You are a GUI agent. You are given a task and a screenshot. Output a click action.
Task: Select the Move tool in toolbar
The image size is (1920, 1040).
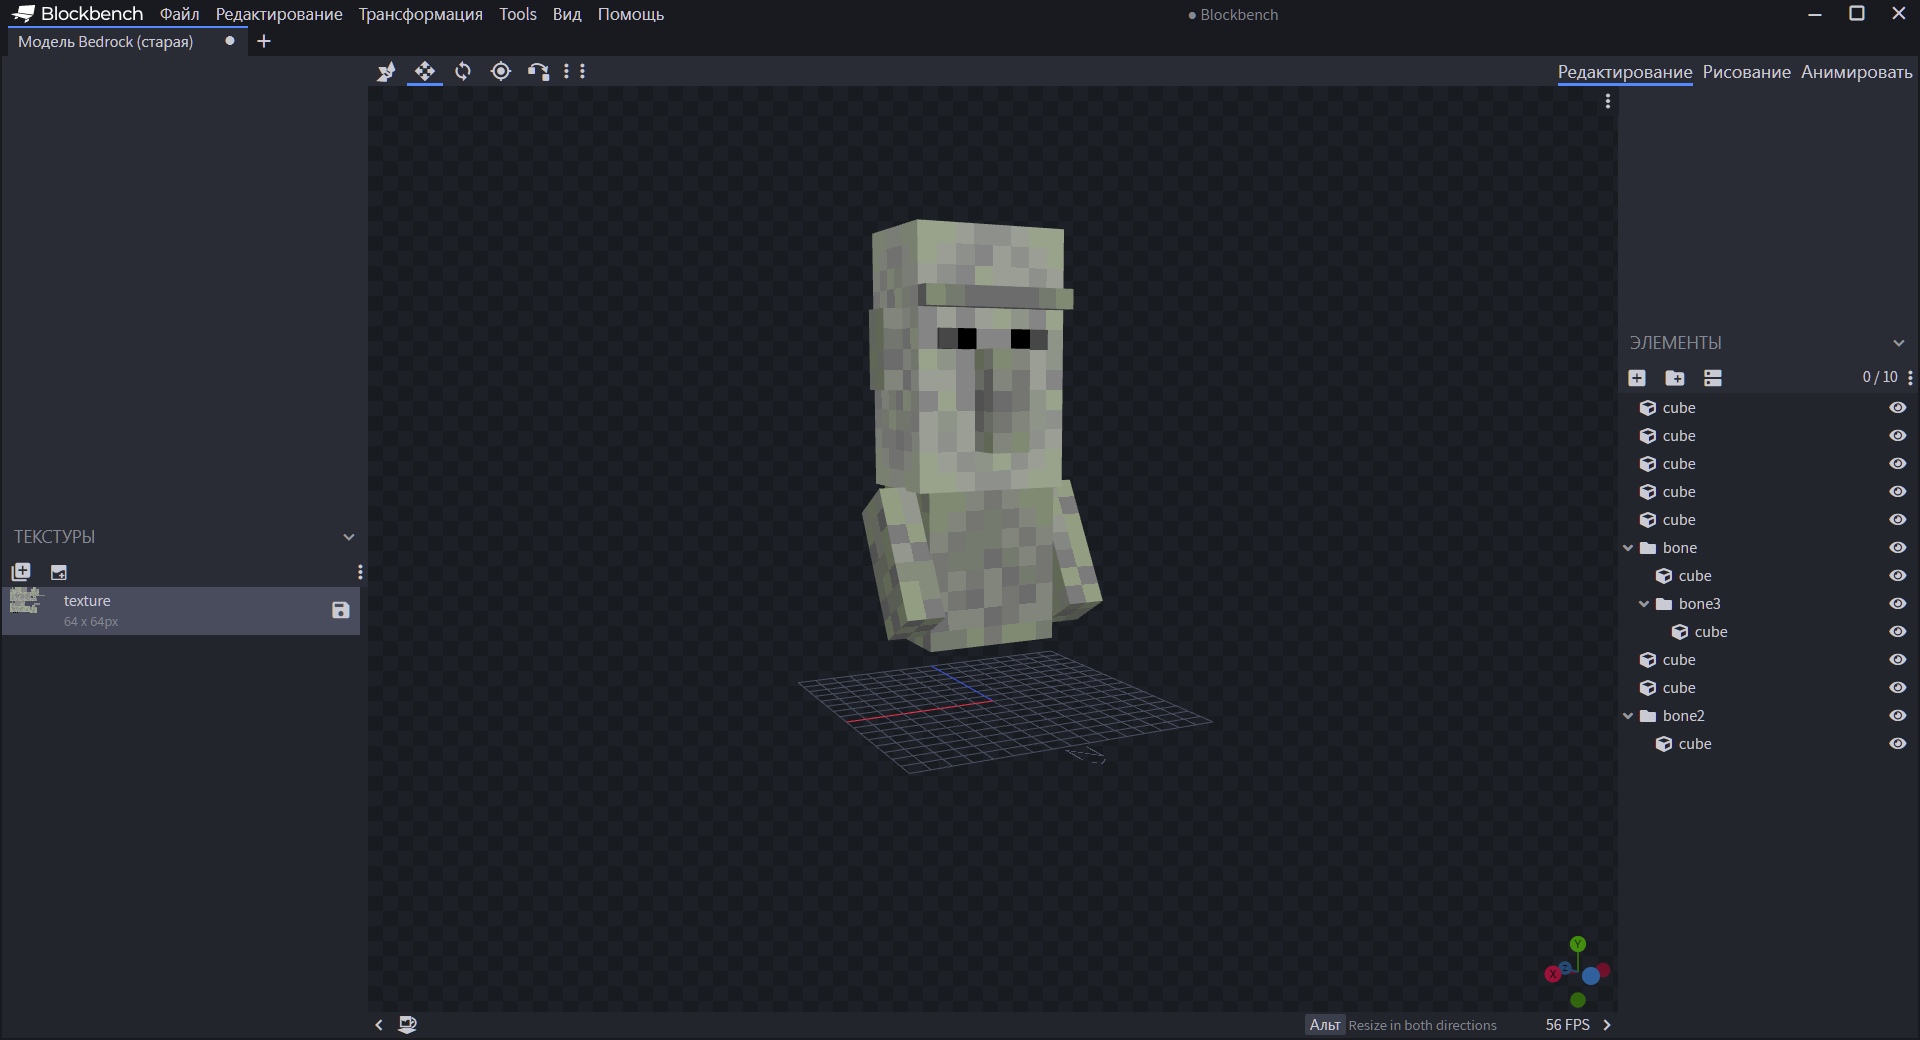pos(425,71)
